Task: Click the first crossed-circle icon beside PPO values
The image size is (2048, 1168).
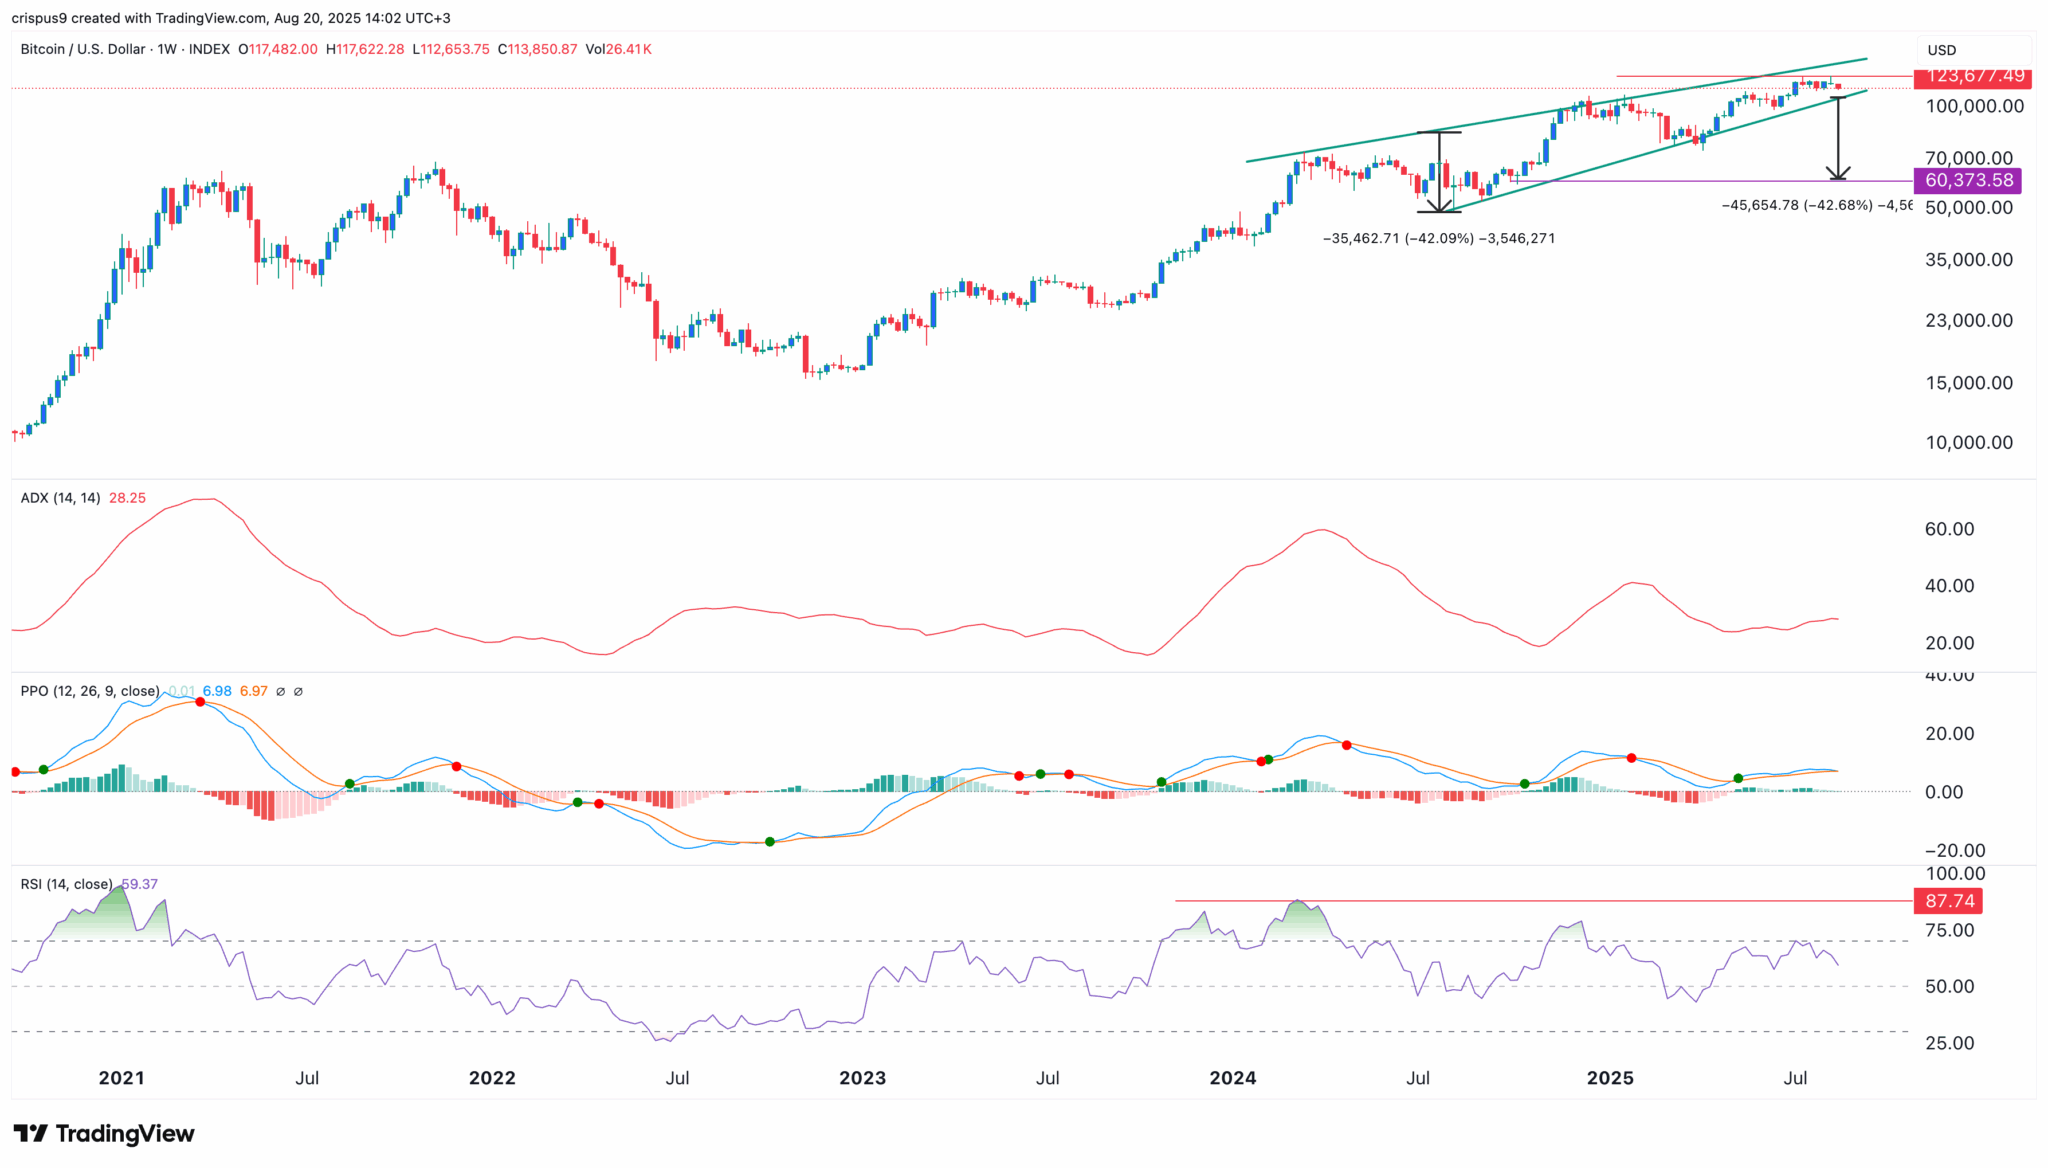Action: (282, 691)
